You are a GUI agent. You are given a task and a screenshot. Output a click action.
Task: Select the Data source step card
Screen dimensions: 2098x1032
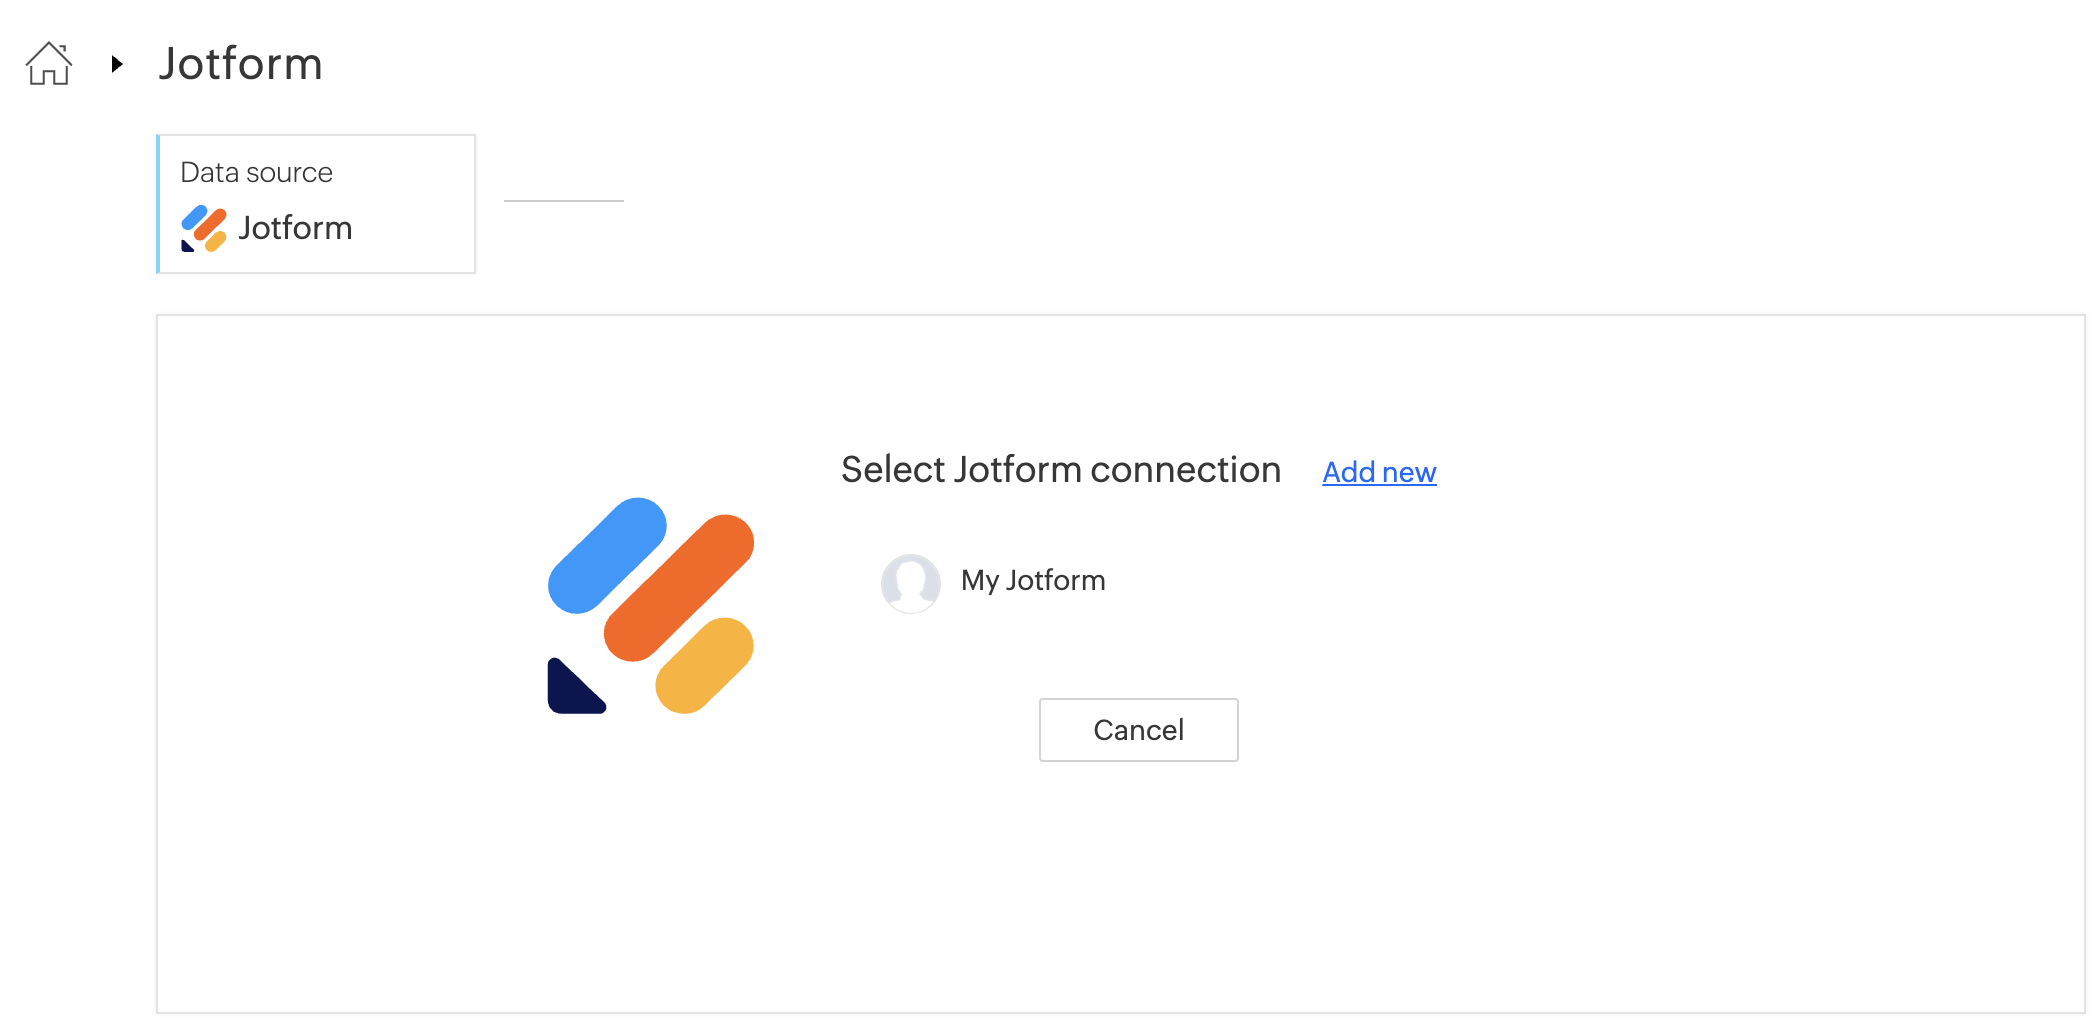pos(316,204)
